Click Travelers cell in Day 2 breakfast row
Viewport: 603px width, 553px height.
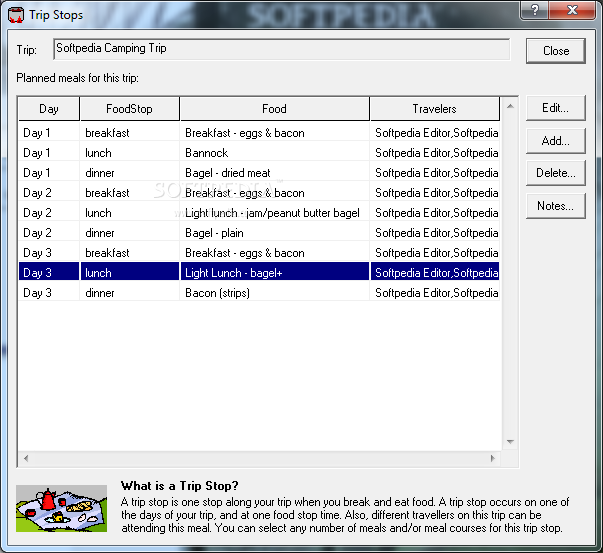pyautogui.click(x=435, y=193)
